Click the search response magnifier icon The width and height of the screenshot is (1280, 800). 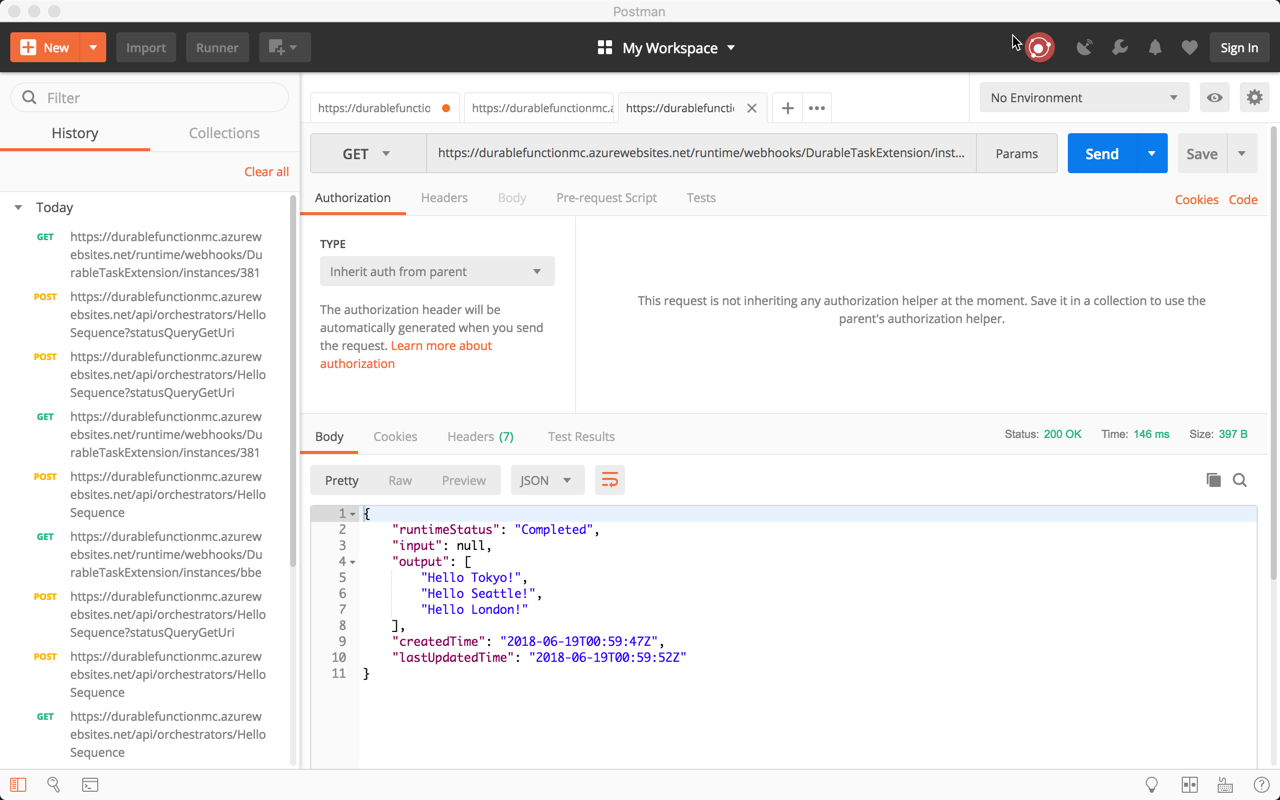[x=1240, y=480]
